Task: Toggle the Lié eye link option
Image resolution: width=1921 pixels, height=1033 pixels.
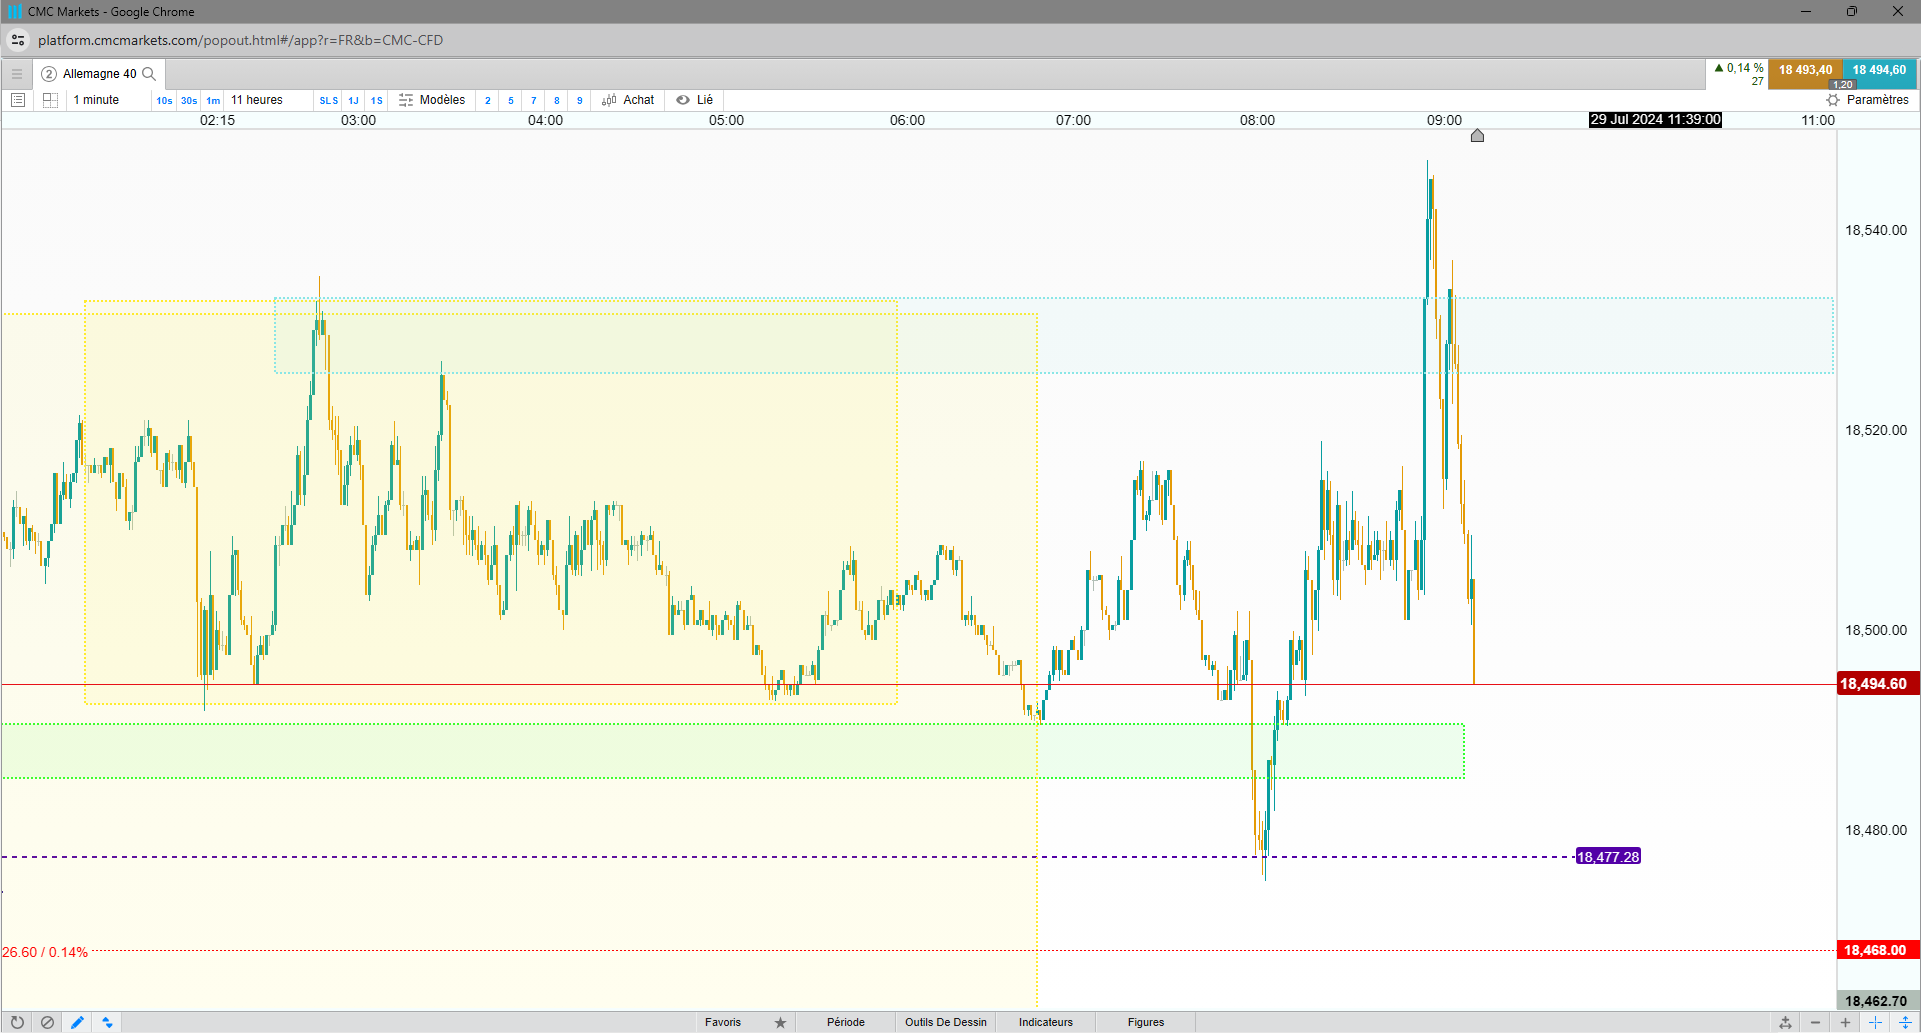Action: pos(694,100)
